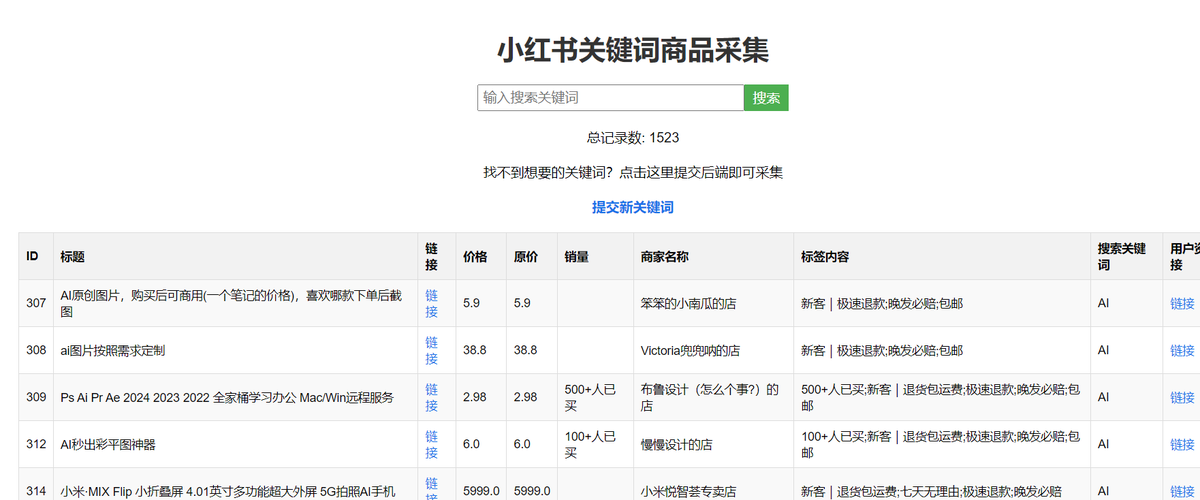Viewport: 1200px width, 500px height.
Task: Click price 5999.0 in row 314's 价格 column
Action: pyautogui.click(x=481, y=491)
